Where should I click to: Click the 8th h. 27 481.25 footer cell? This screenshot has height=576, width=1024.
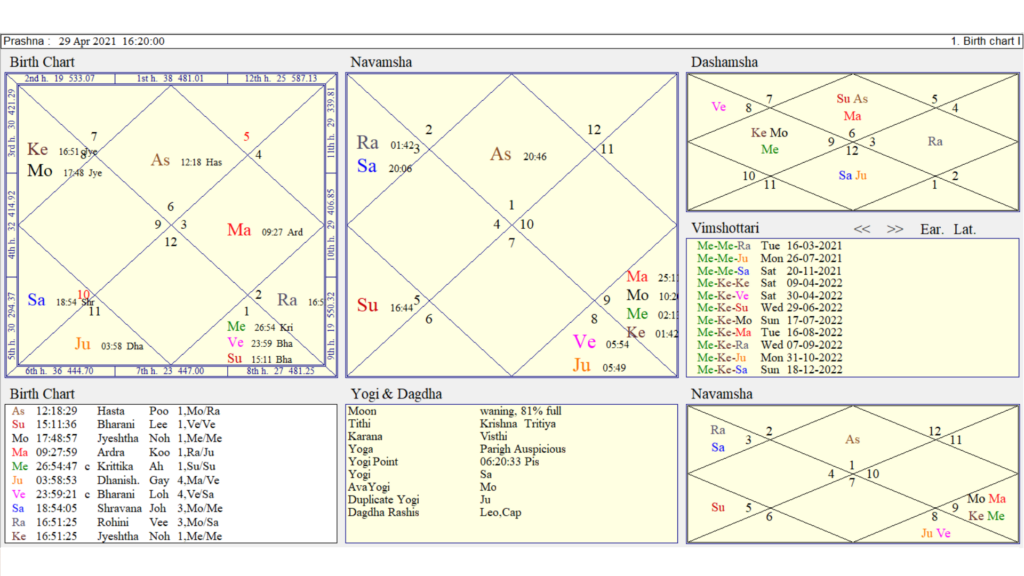(x=281, y=371)
